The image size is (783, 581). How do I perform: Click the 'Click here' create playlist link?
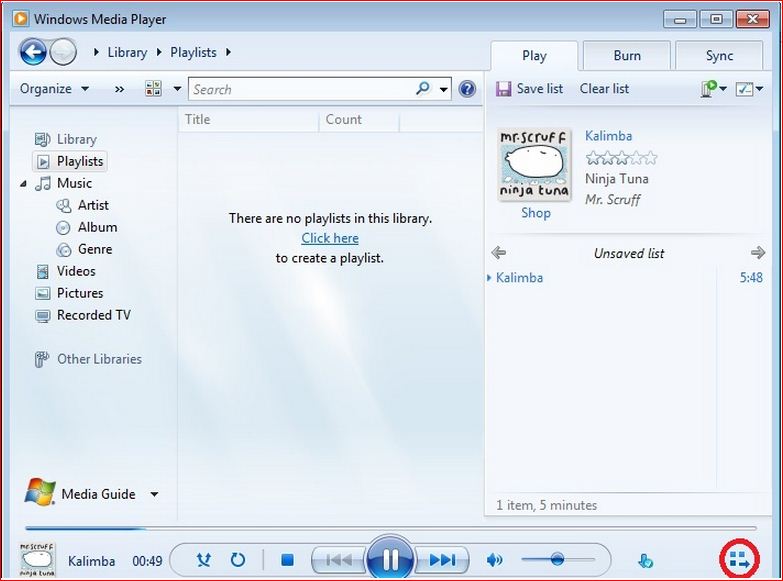[x=330, y=238]
